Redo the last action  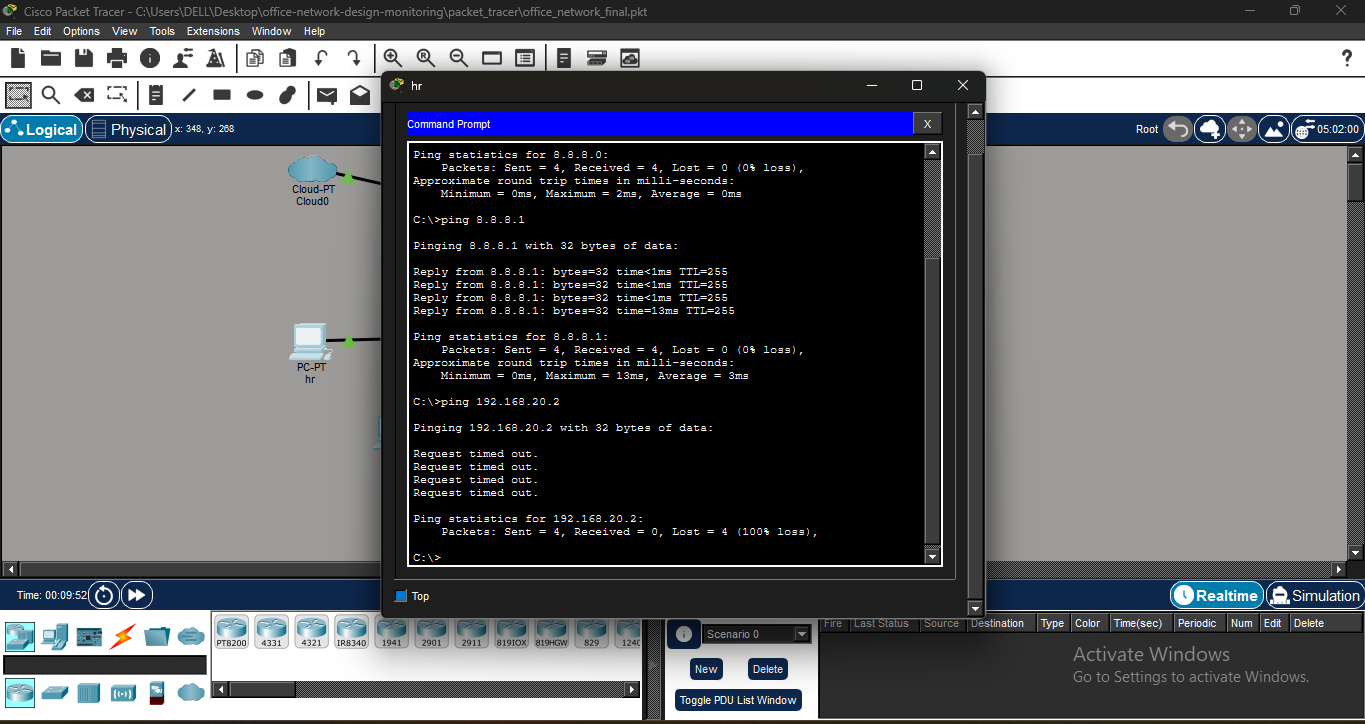(x=354, y=58)
